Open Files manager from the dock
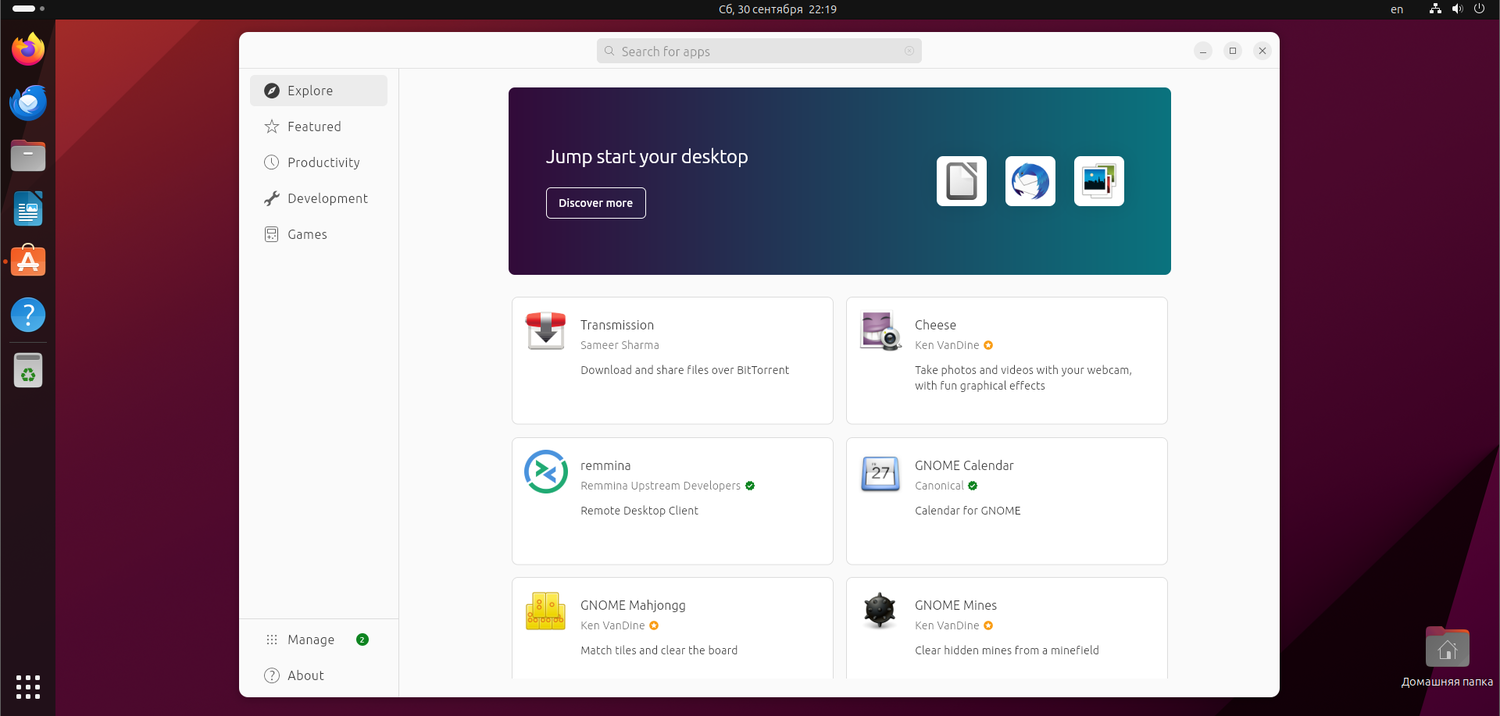This screenshot has height=716, width=1500. (x=28, y=155)
